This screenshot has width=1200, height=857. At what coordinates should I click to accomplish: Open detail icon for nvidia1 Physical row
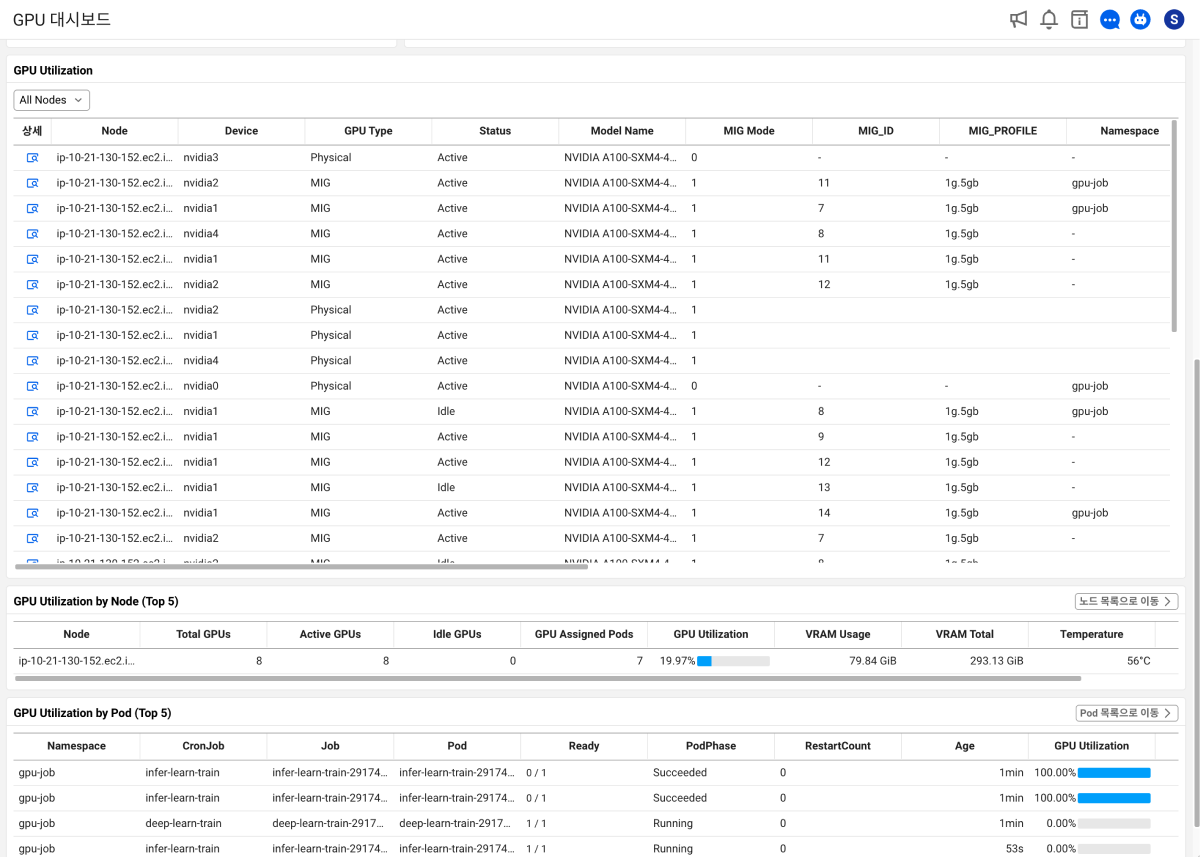32,335
